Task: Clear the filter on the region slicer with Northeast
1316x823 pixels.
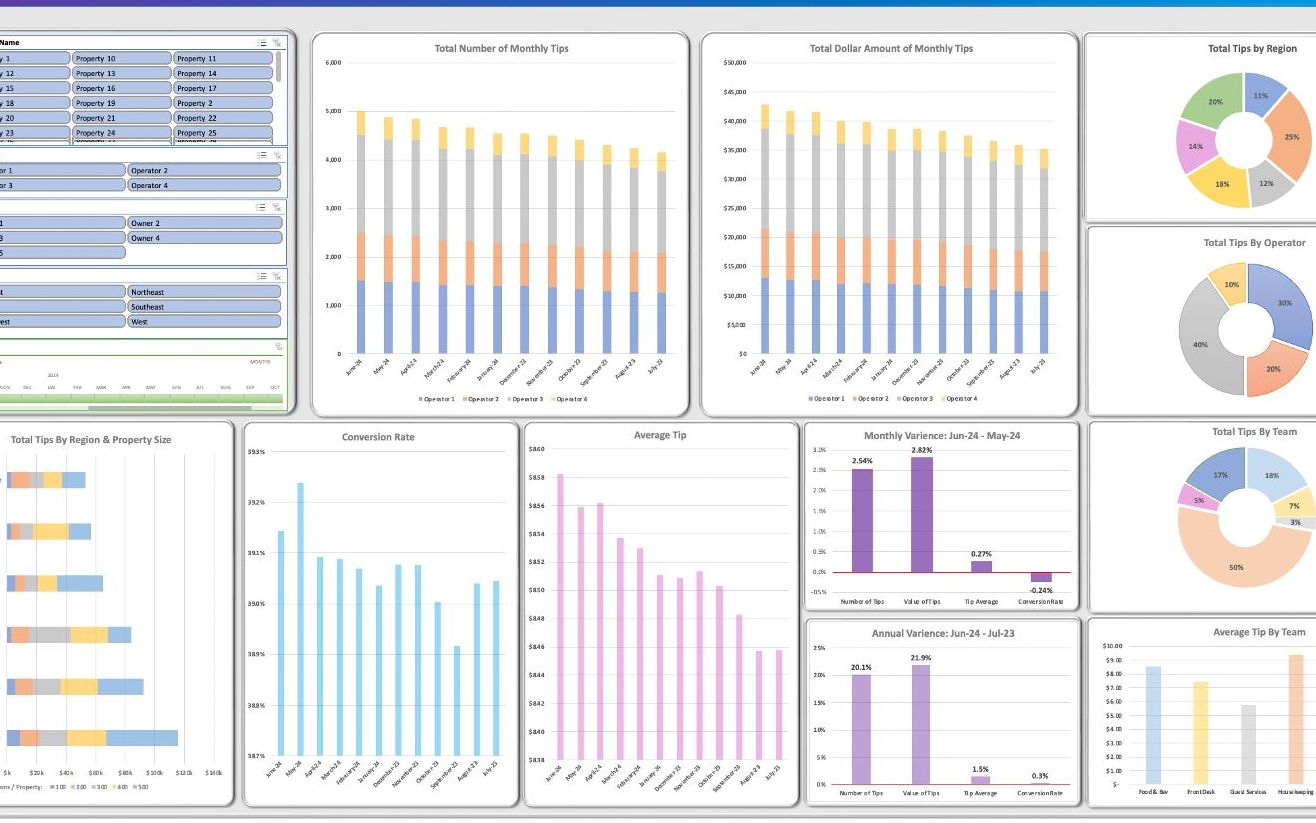Action: click(277, 276)
